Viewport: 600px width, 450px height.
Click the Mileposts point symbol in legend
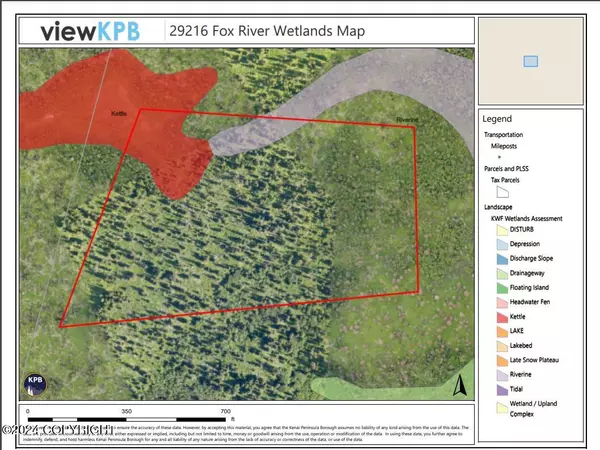pyautogui.click(x=500, y=157)
